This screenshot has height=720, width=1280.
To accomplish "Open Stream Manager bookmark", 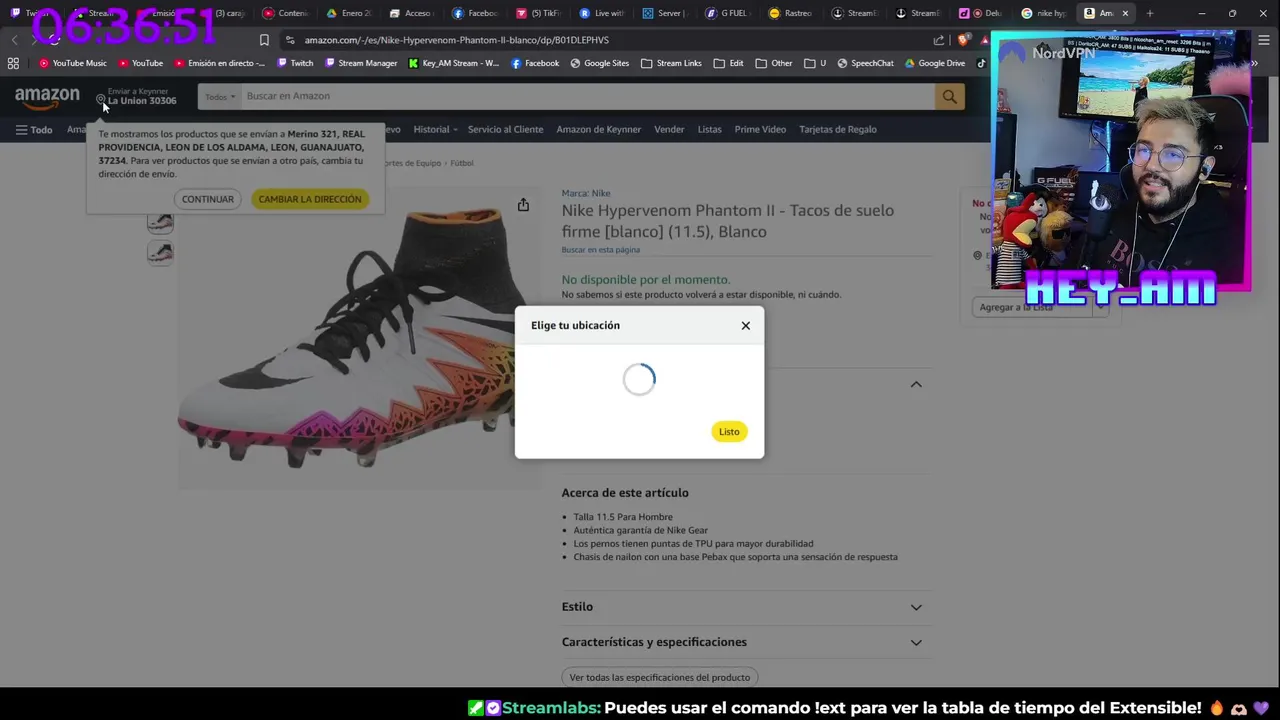I will (x=361, y=63).
